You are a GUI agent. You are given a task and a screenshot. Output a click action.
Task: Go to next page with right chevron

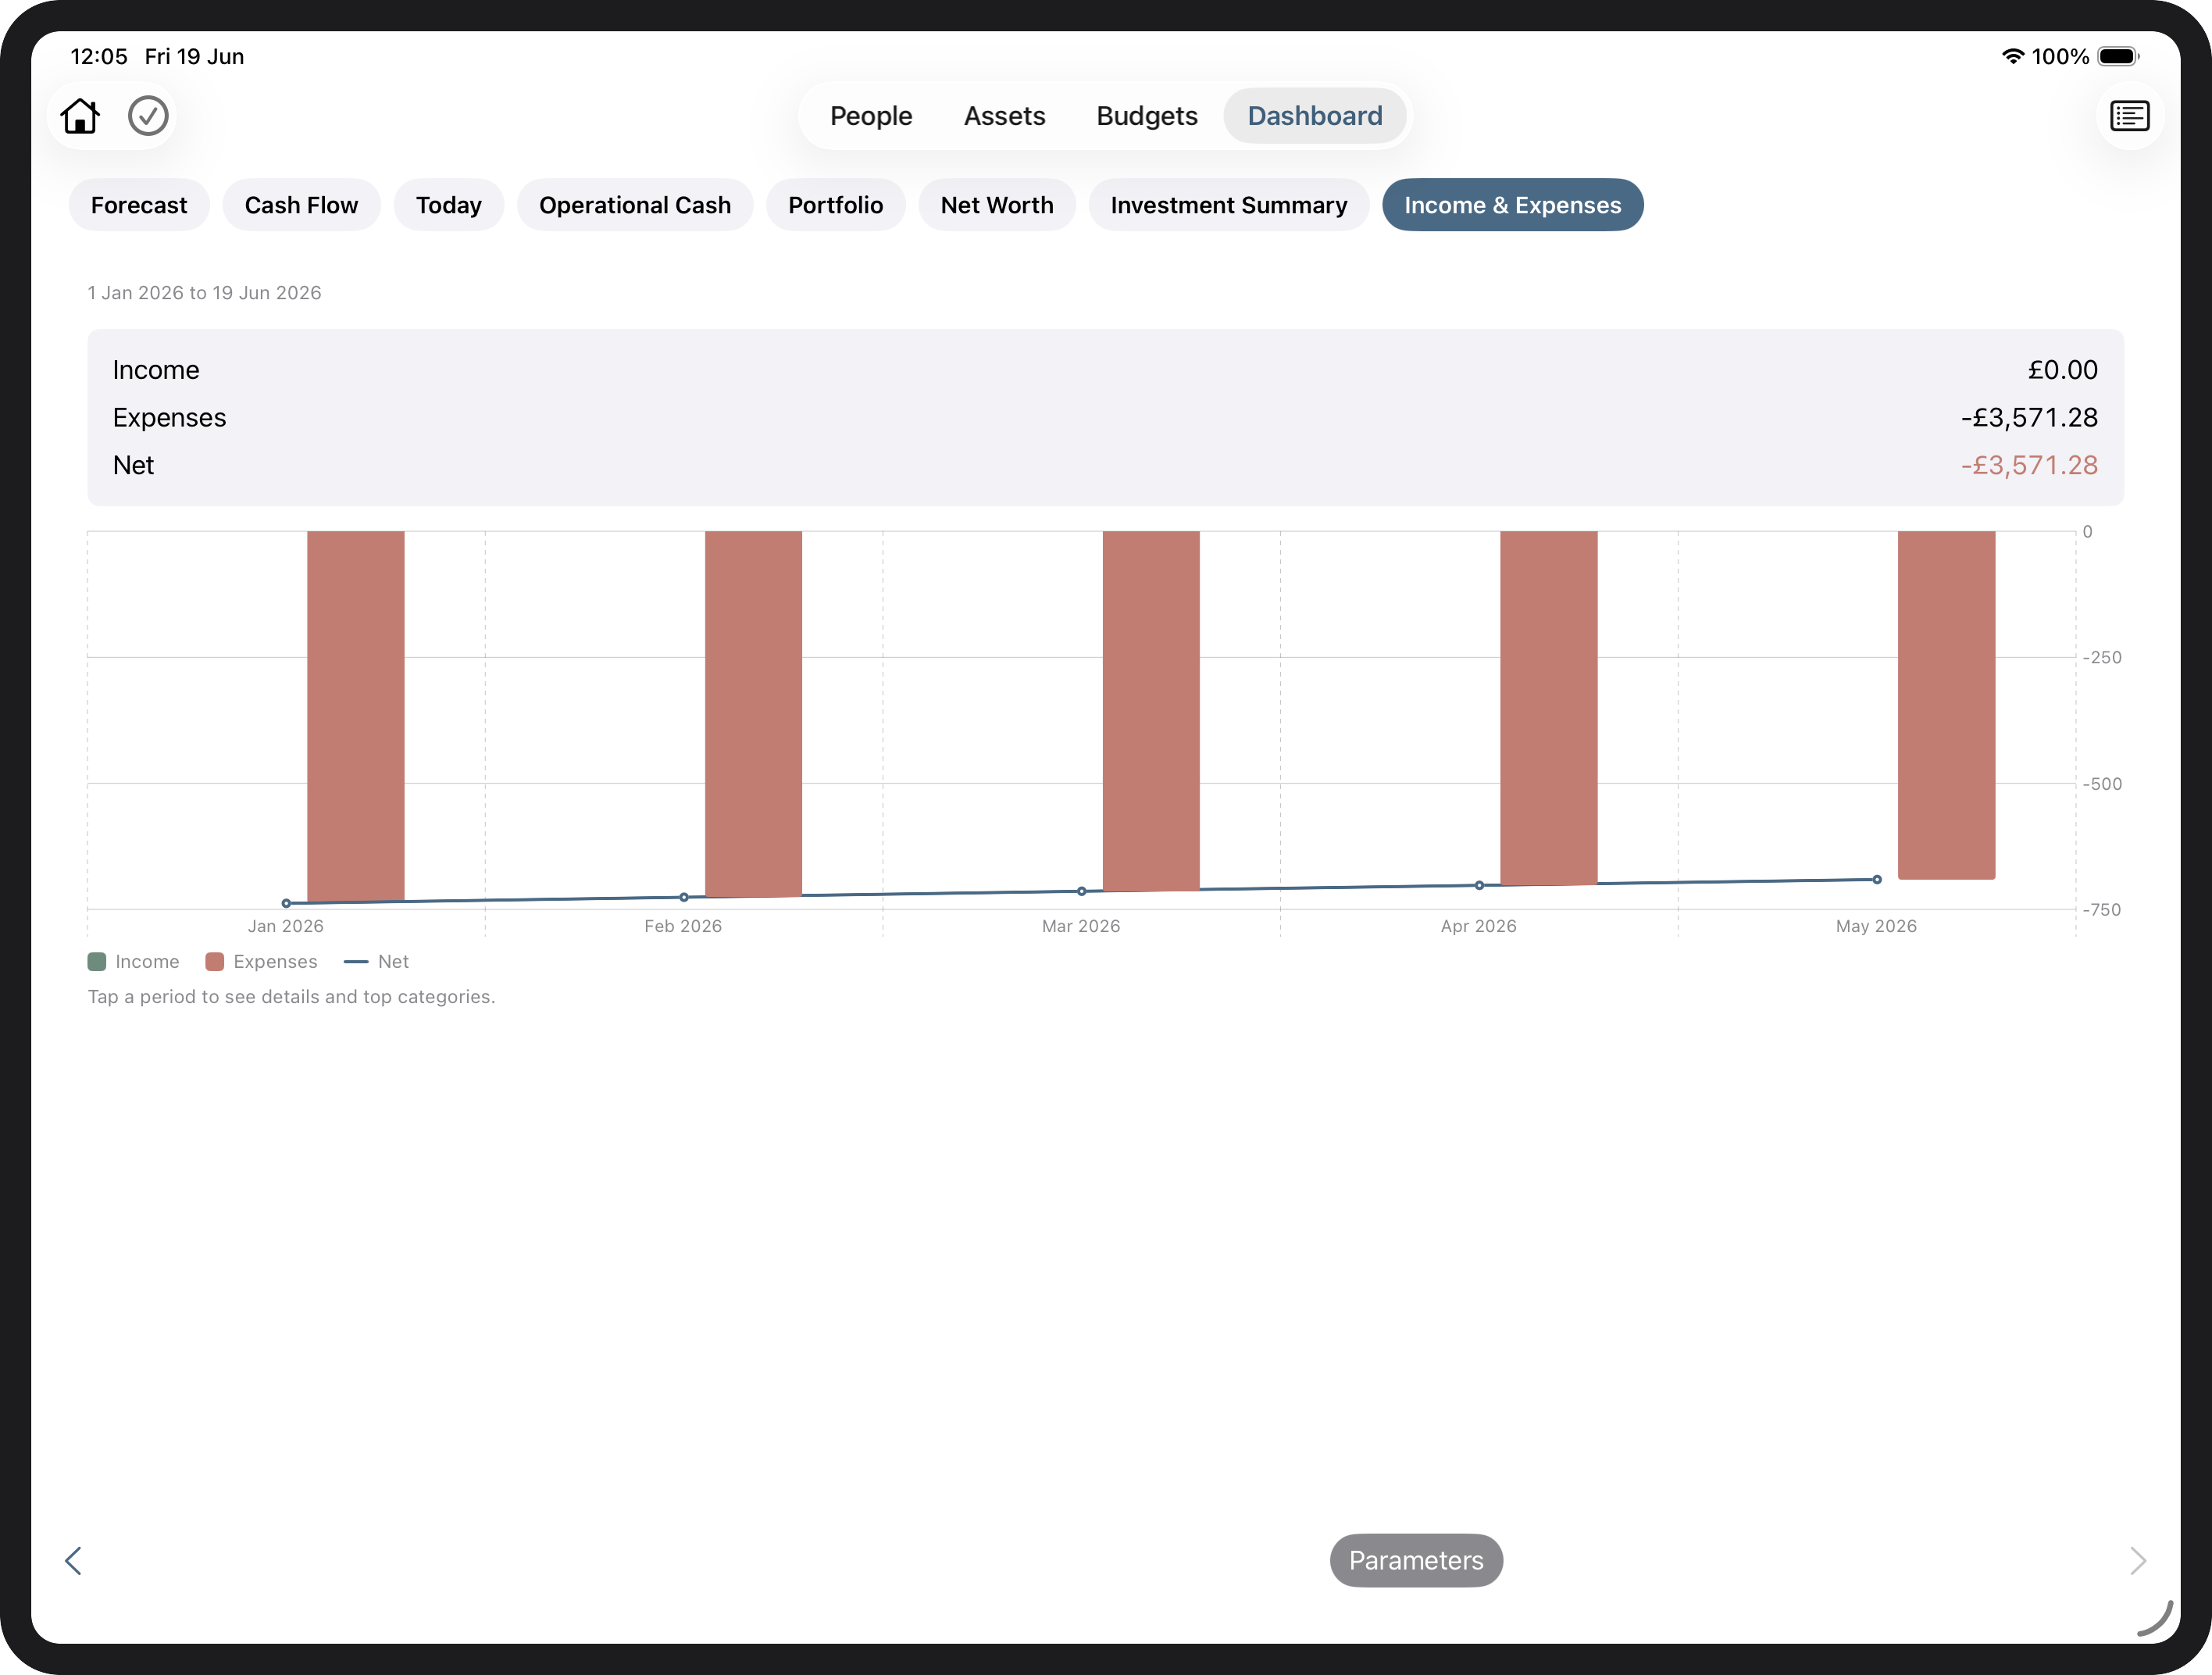coord(2137,1560)
